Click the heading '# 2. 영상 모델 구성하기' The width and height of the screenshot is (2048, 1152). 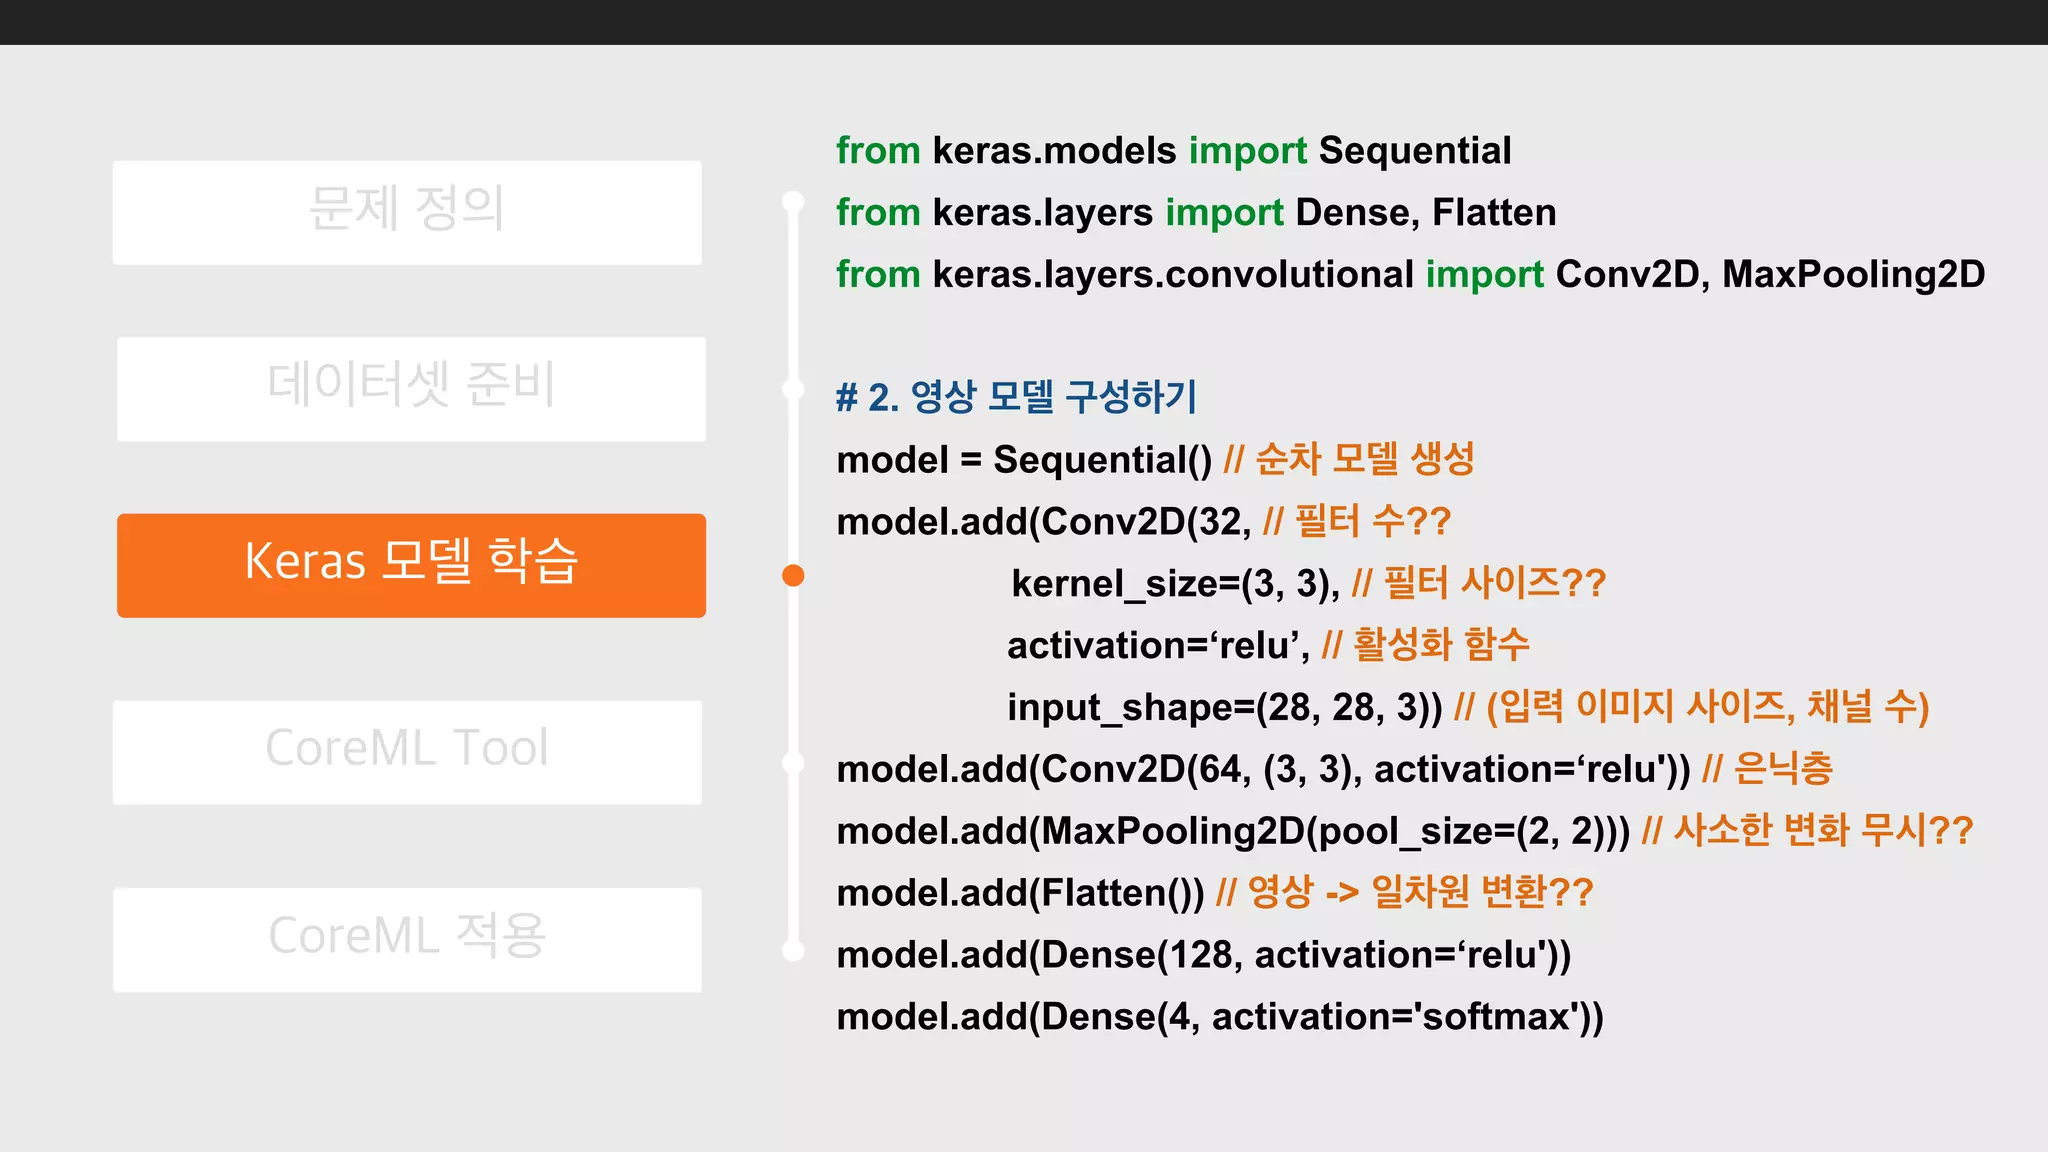click(1016, 397)
